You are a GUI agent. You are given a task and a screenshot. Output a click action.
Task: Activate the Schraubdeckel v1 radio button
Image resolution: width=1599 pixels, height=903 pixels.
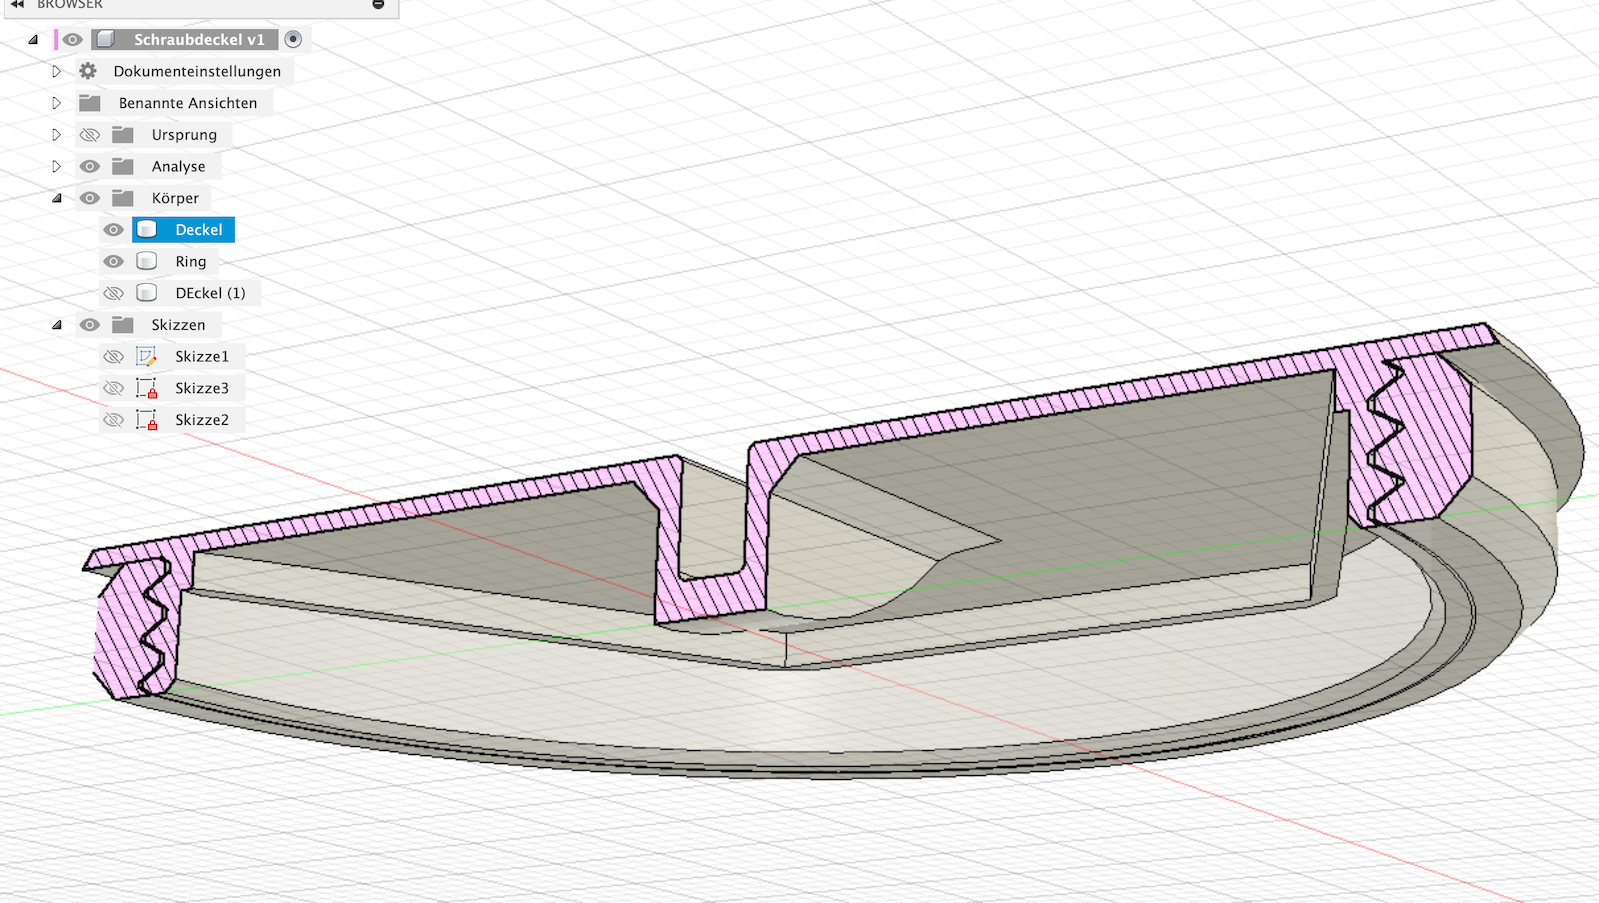pyautogui.click(x=293, y=39)
